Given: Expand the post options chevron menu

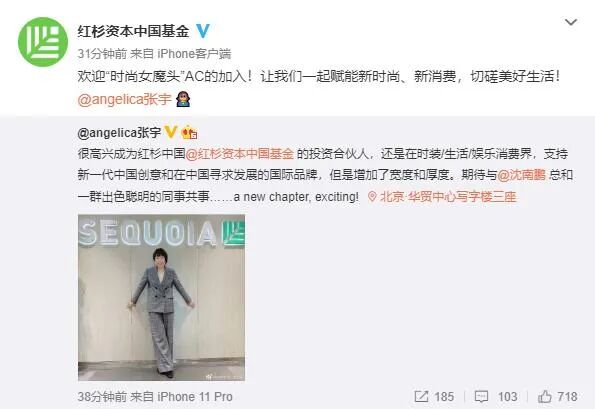Looking at the screenshot, I should click(571, 22).
